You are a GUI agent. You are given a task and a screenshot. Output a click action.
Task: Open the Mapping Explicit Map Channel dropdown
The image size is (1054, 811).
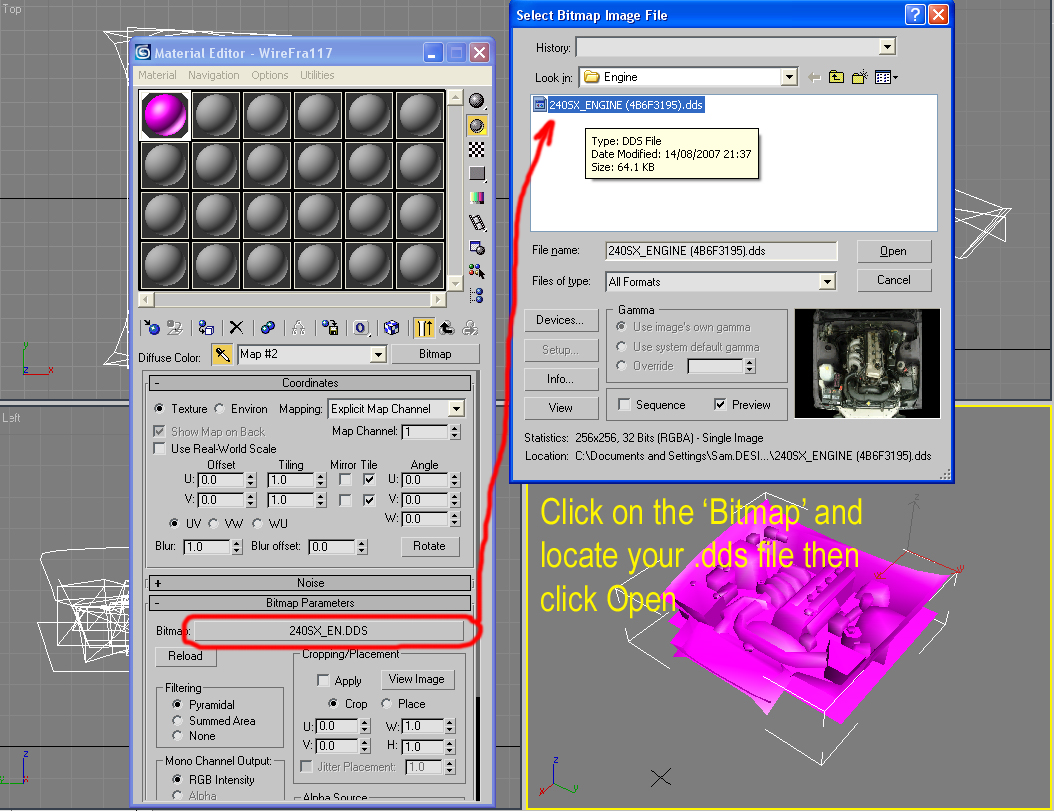456,409
